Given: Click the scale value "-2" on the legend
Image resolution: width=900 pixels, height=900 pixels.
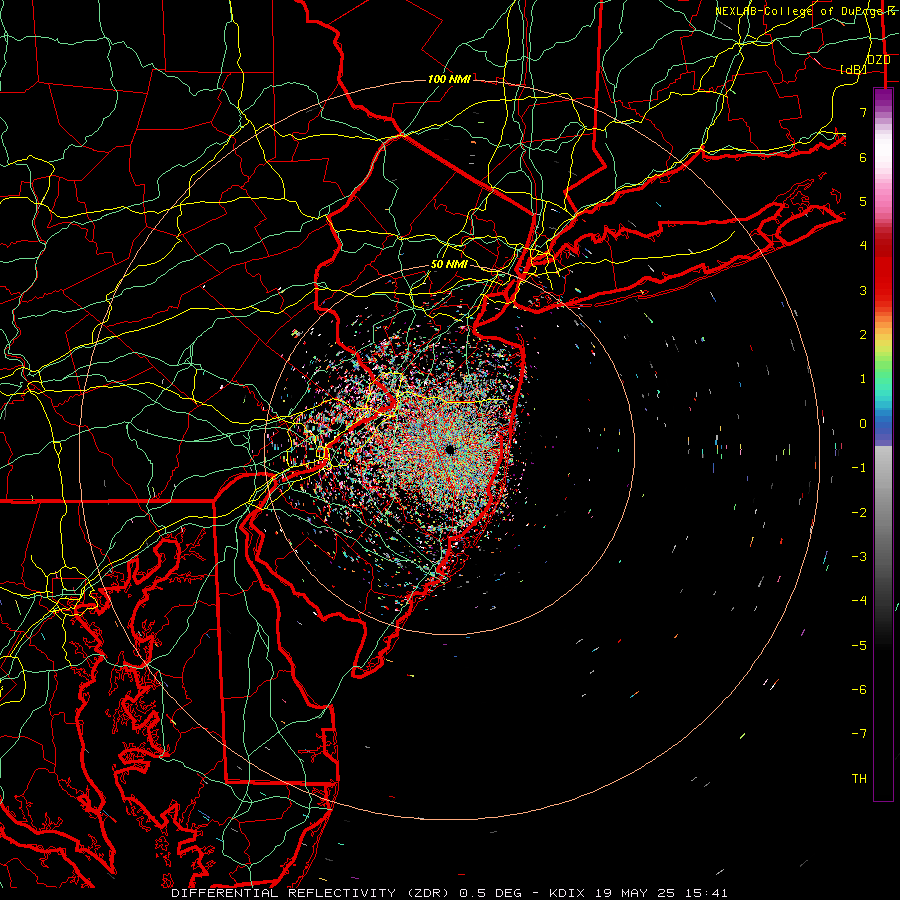Looking at the screenshot, I should (x=859, y=513).
